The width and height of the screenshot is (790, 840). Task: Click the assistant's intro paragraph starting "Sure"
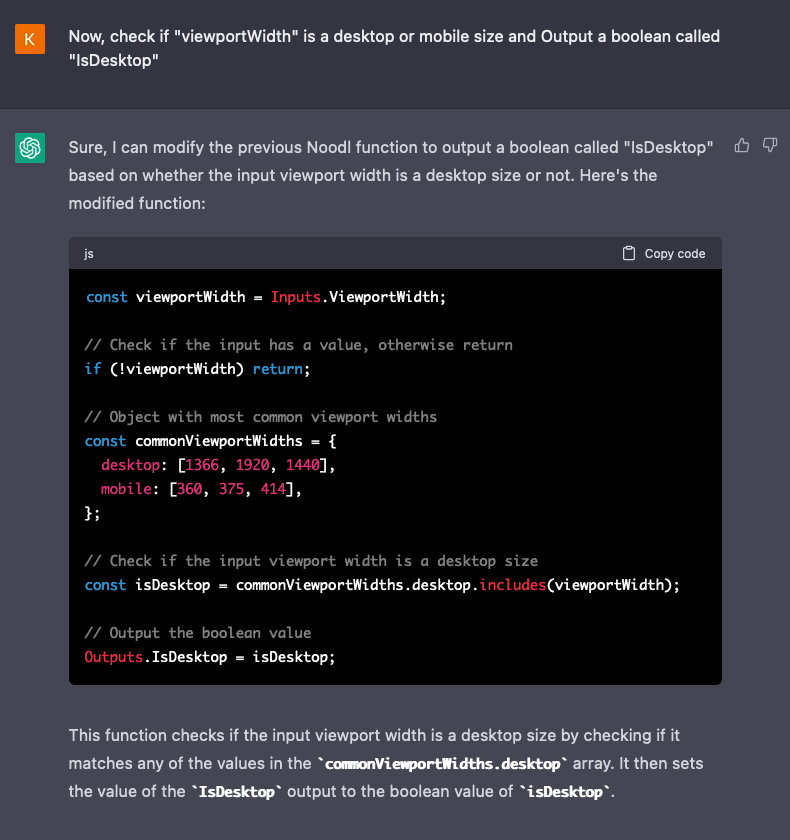pos(390,175)
